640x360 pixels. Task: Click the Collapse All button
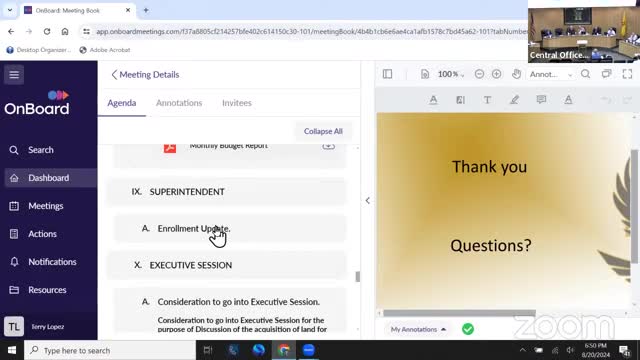click(323, 131)
